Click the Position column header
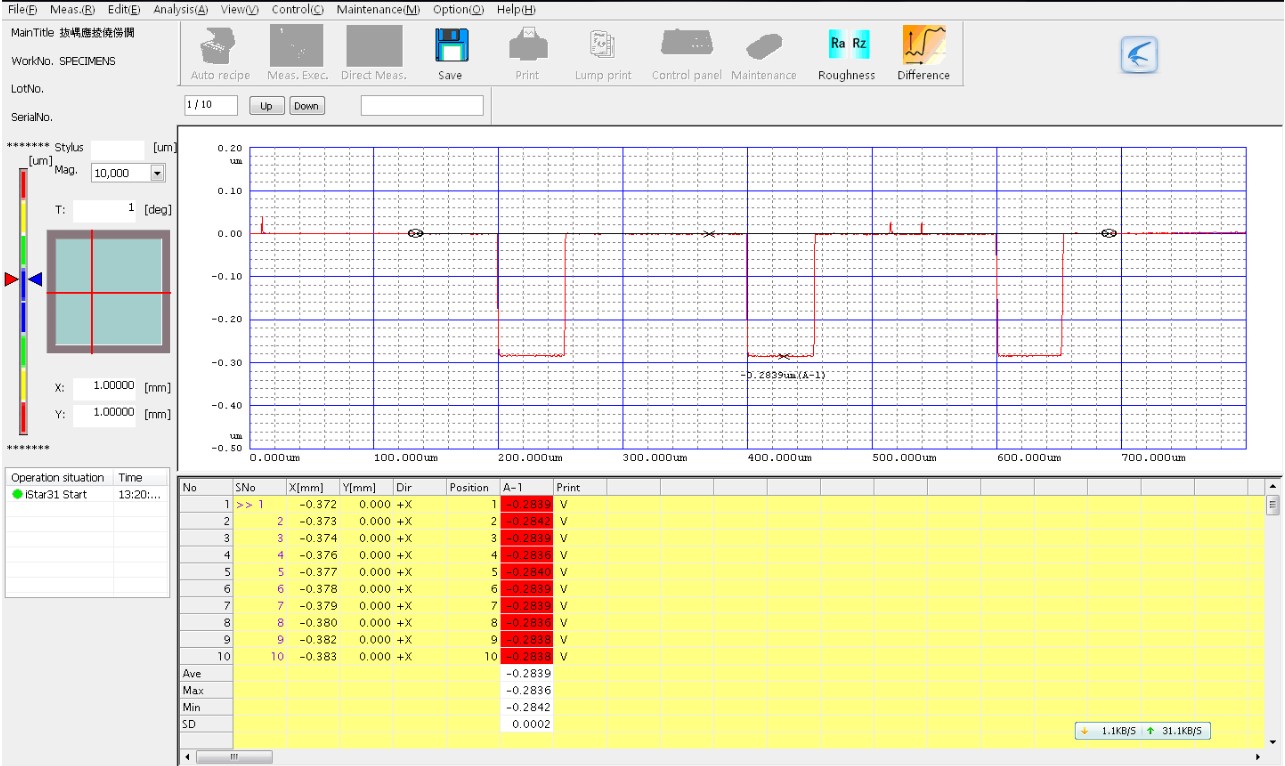The image size is (1285, 766). tap(472, 487)
